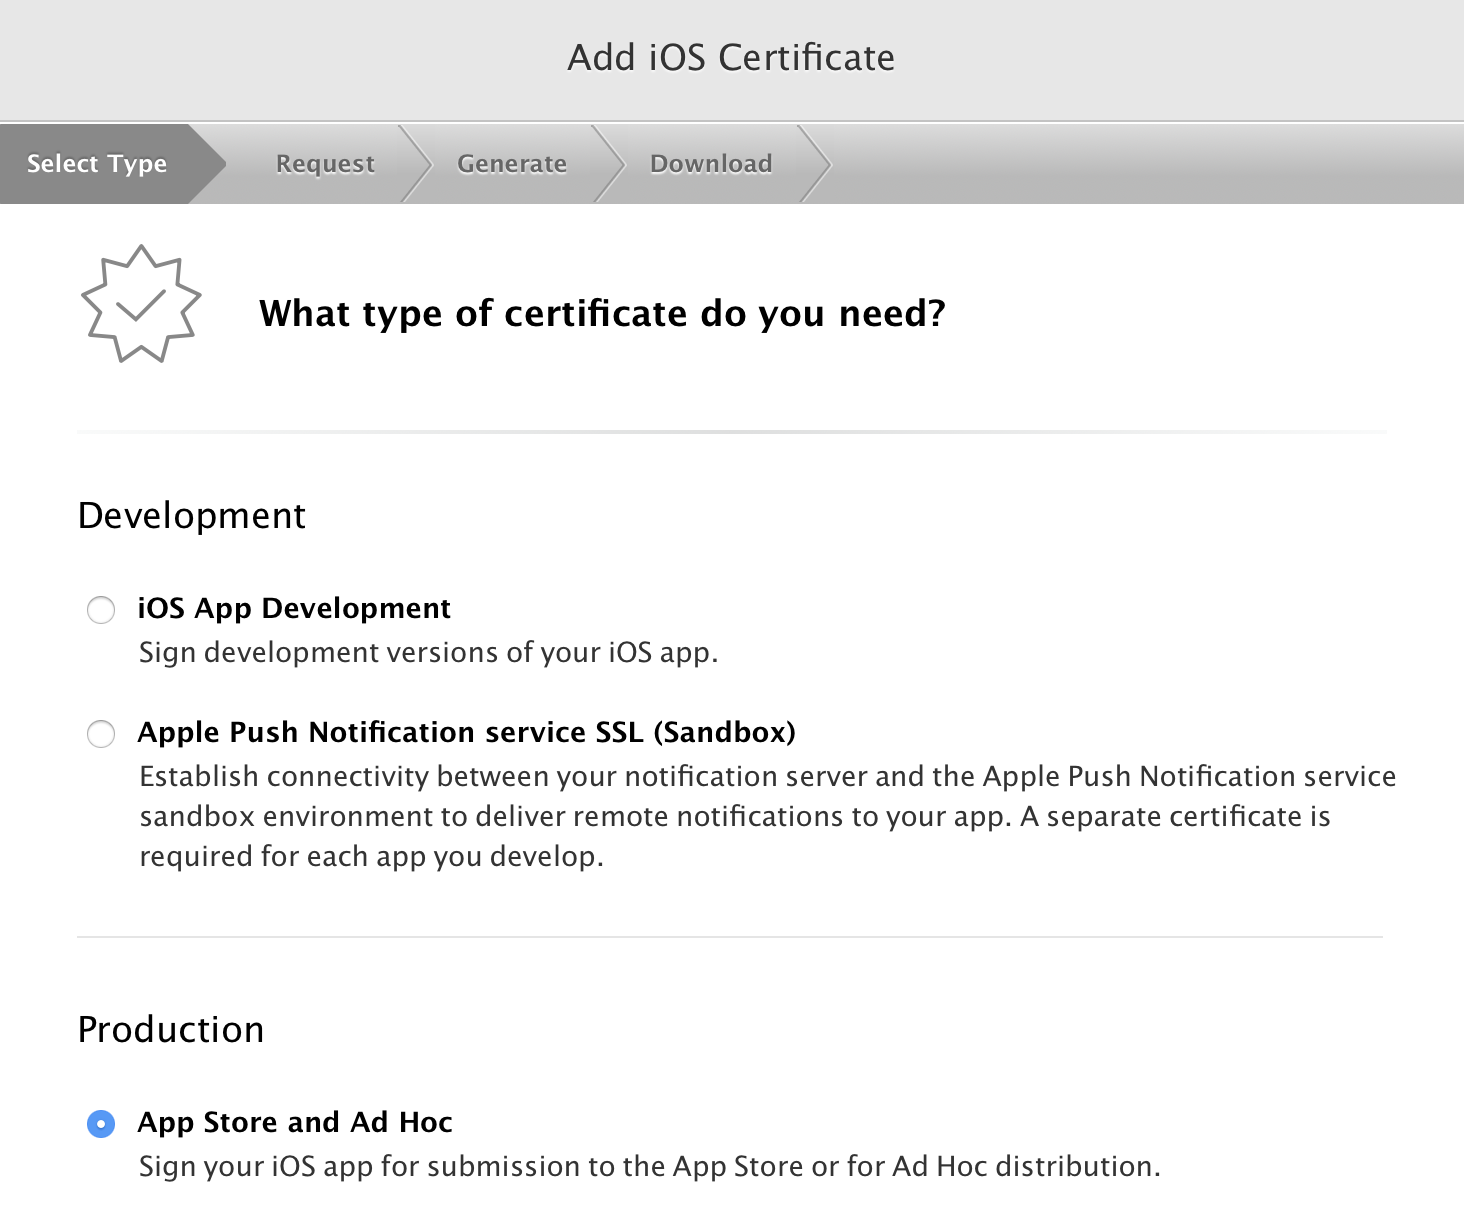Choose the Apple Push Notification Sandbox radio button
Image resolution: width=1464 pixels, height=1224 pixels.
(101, 734)
